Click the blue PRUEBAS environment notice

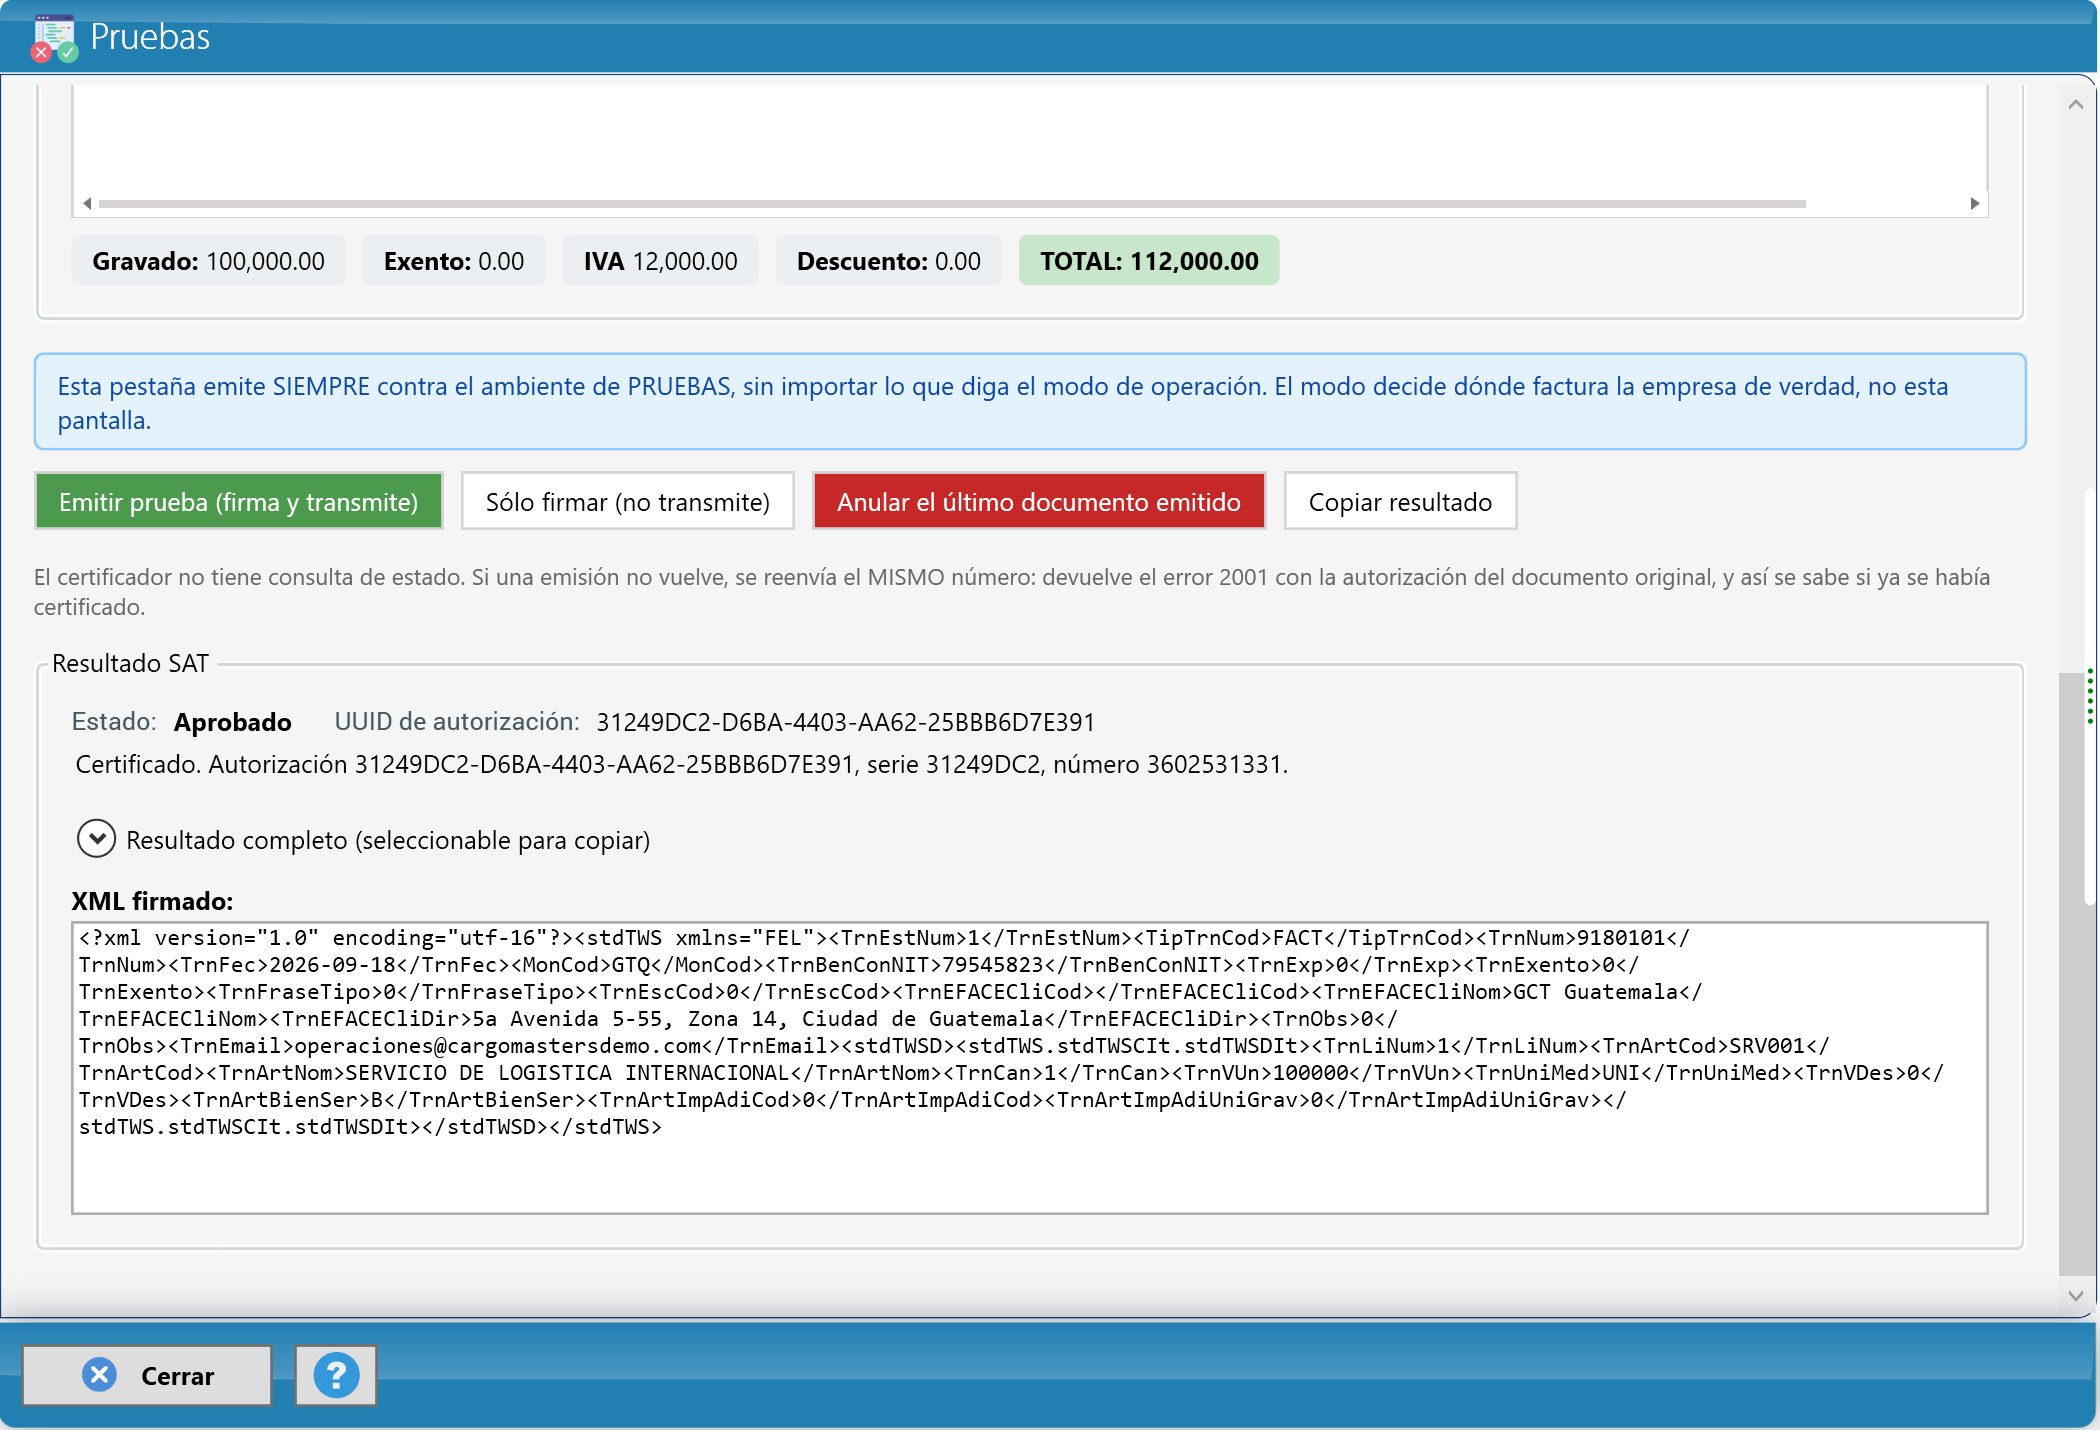click(x=1030, y=402)
